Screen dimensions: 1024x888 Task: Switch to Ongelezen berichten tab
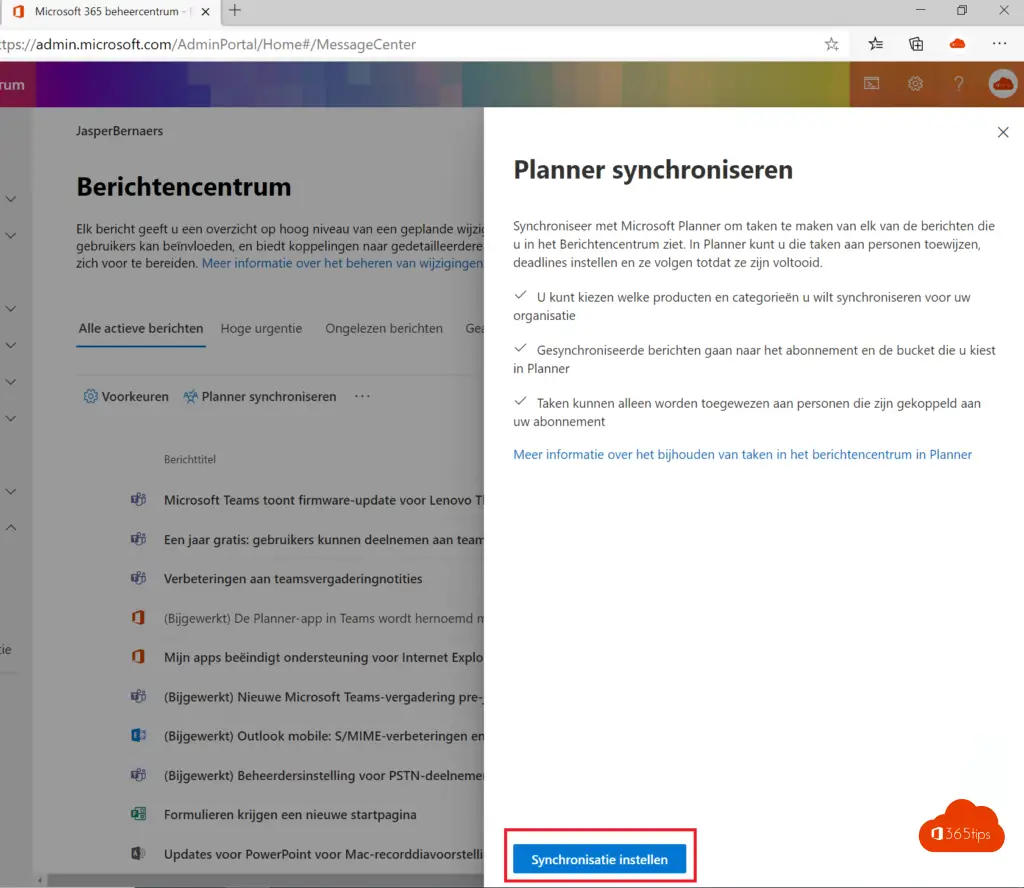(x=384, y=328)
